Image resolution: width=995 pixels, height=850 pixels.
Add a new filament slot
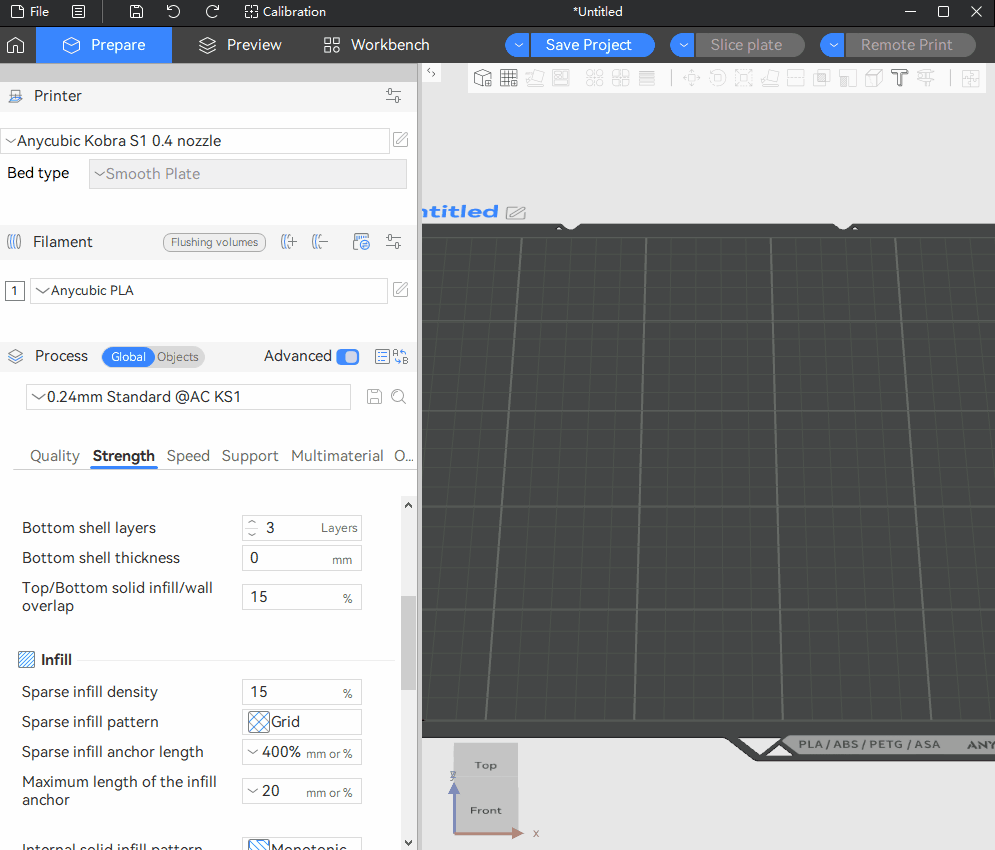tap(289, 242)
